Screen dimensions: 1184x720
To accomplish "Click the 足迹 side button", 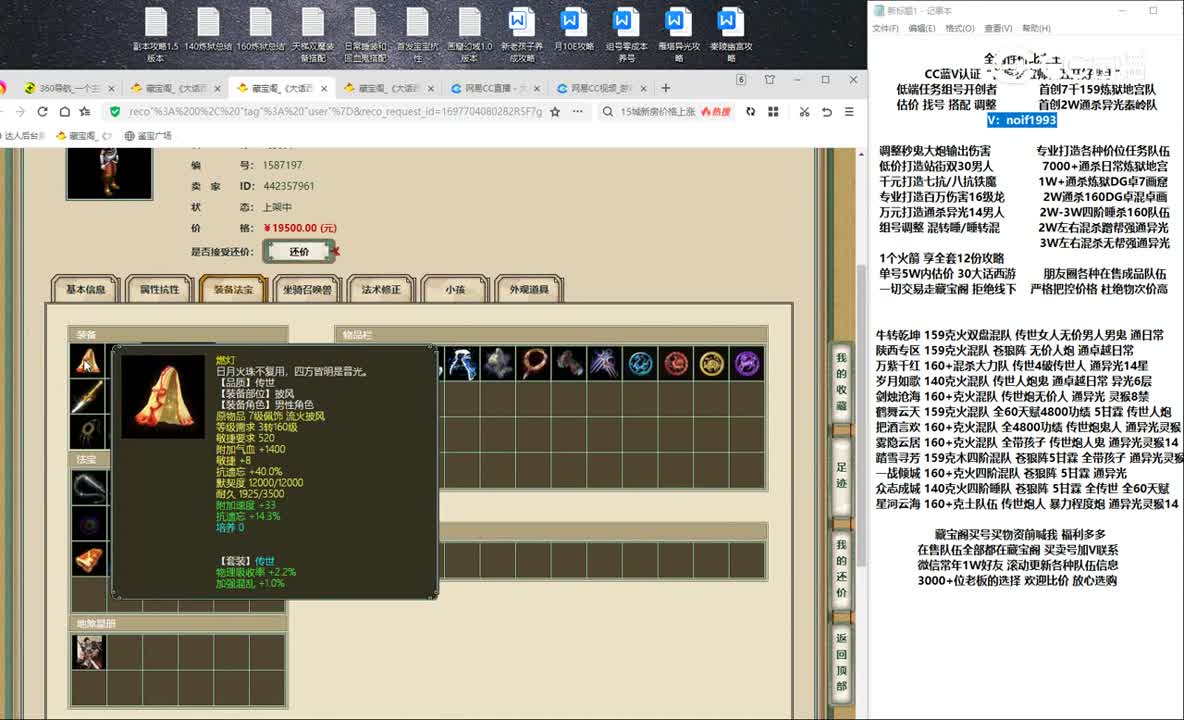I will pos(841,475).
